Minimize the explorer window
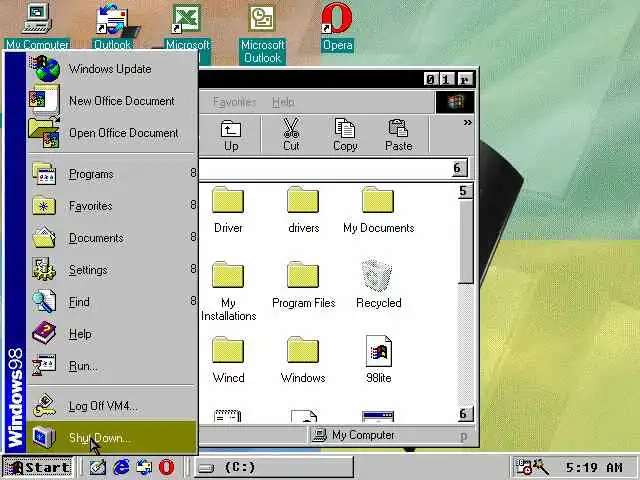The image size is (640, 480). coord(431,79)
